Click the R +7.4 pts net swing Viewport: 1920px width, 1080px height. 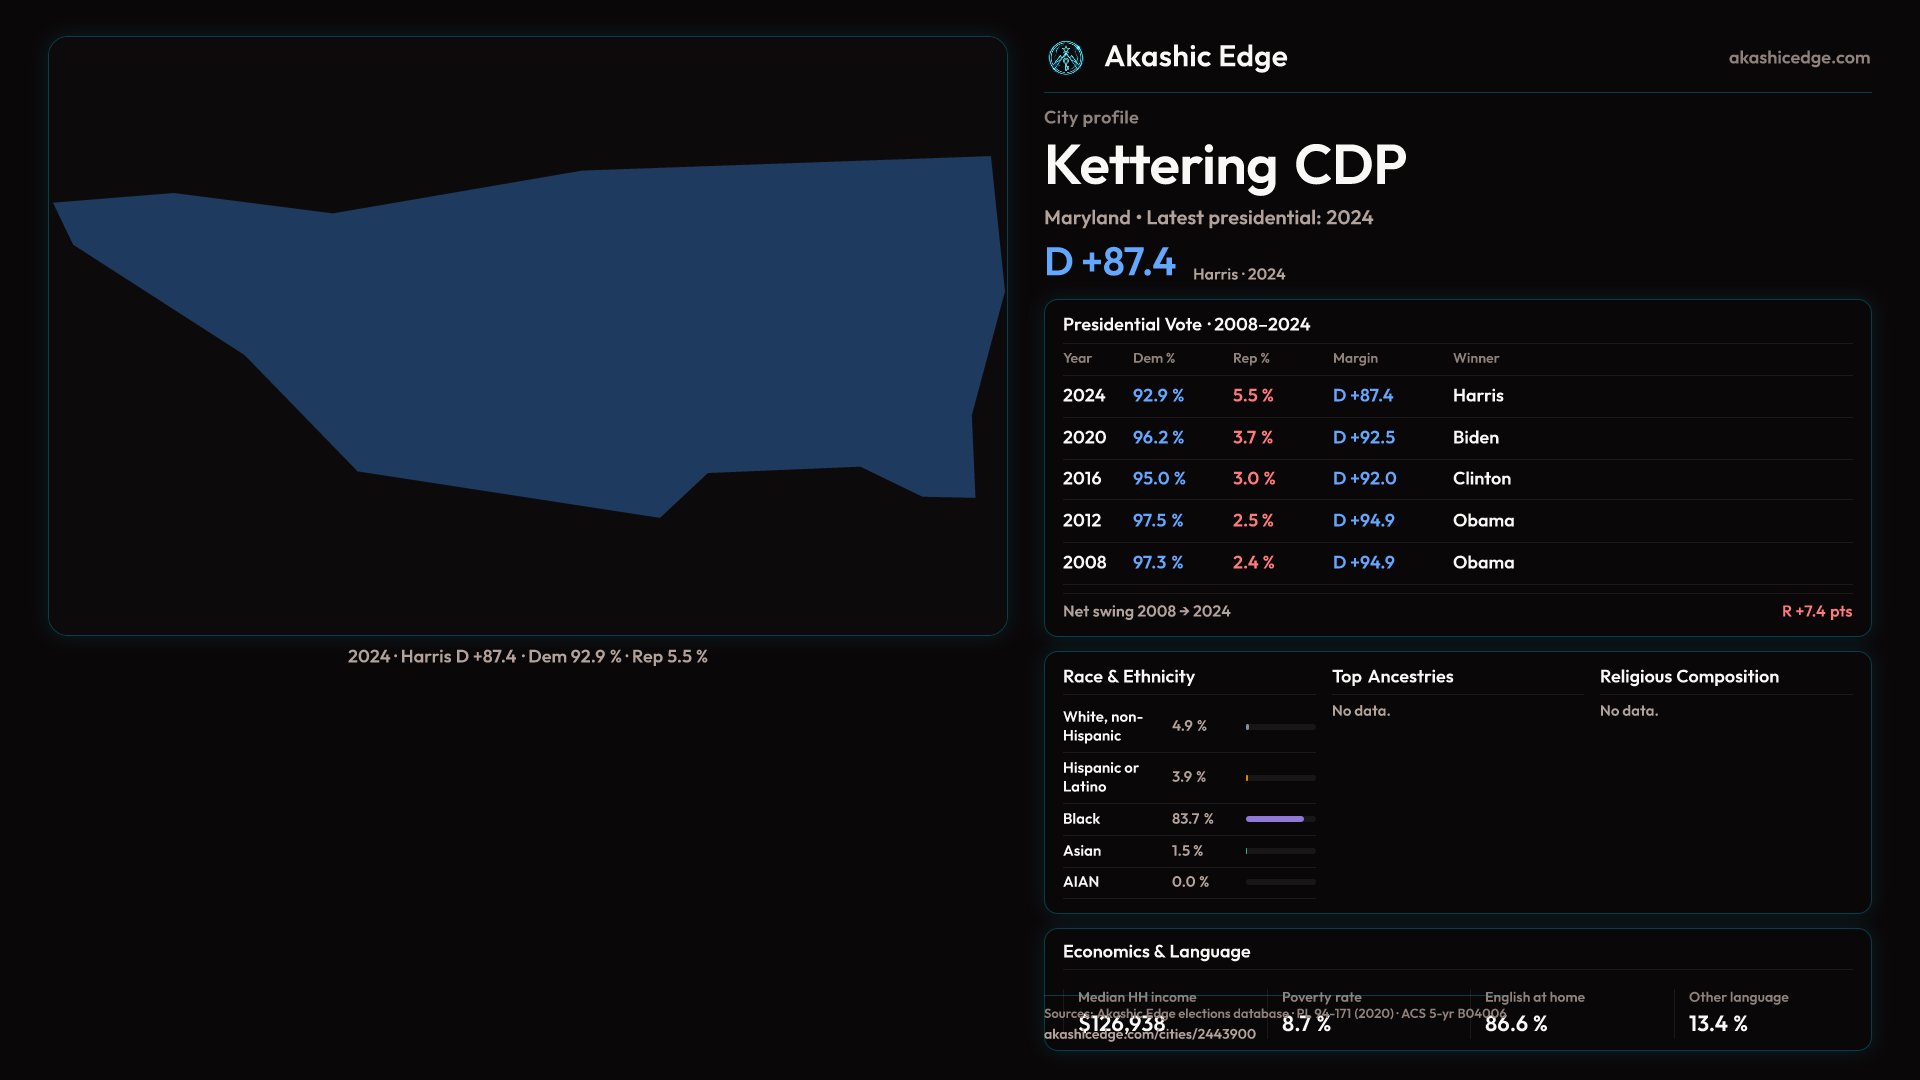[x=1816, y=611]
